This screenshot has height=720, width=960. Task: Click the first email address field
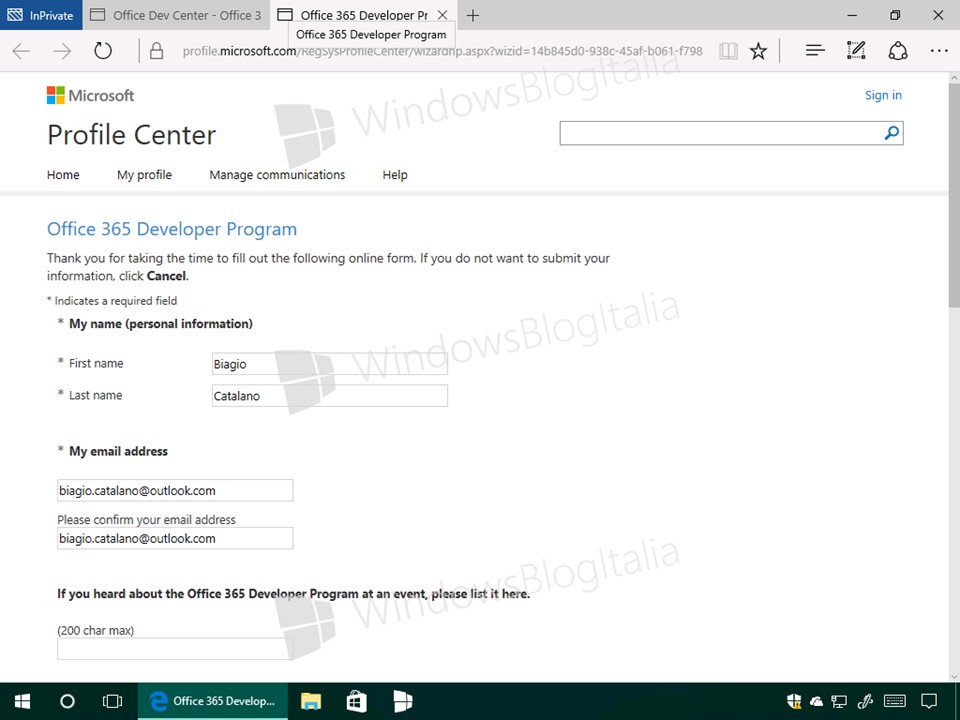(x=175, y=490)
